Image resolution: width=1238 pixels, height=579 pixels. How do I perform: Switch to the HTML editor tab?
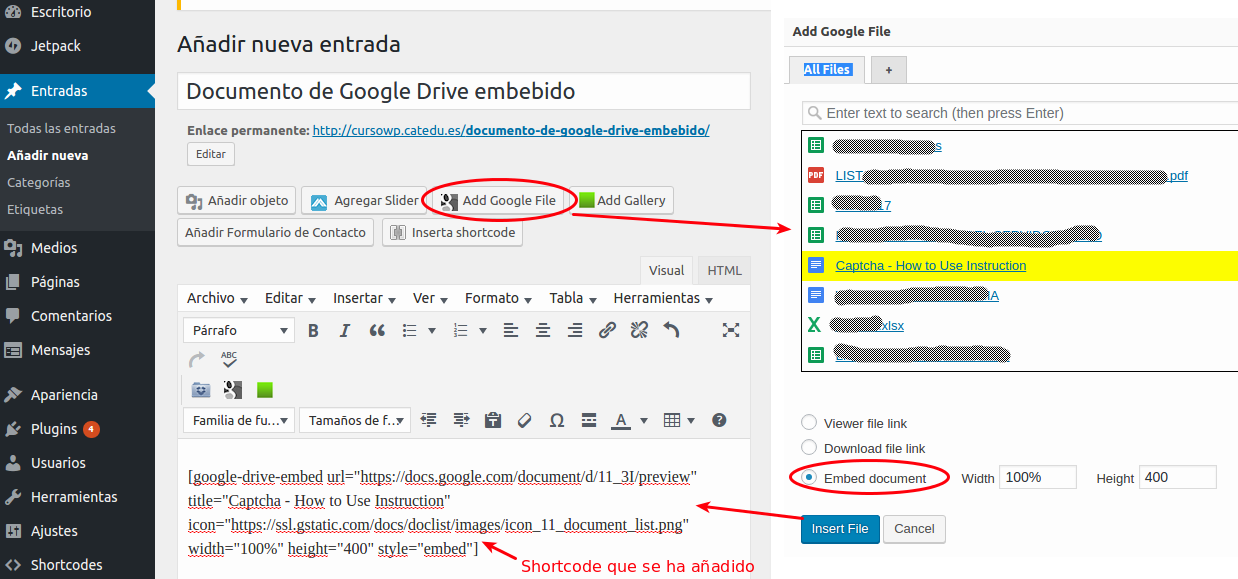coord(725,270)
